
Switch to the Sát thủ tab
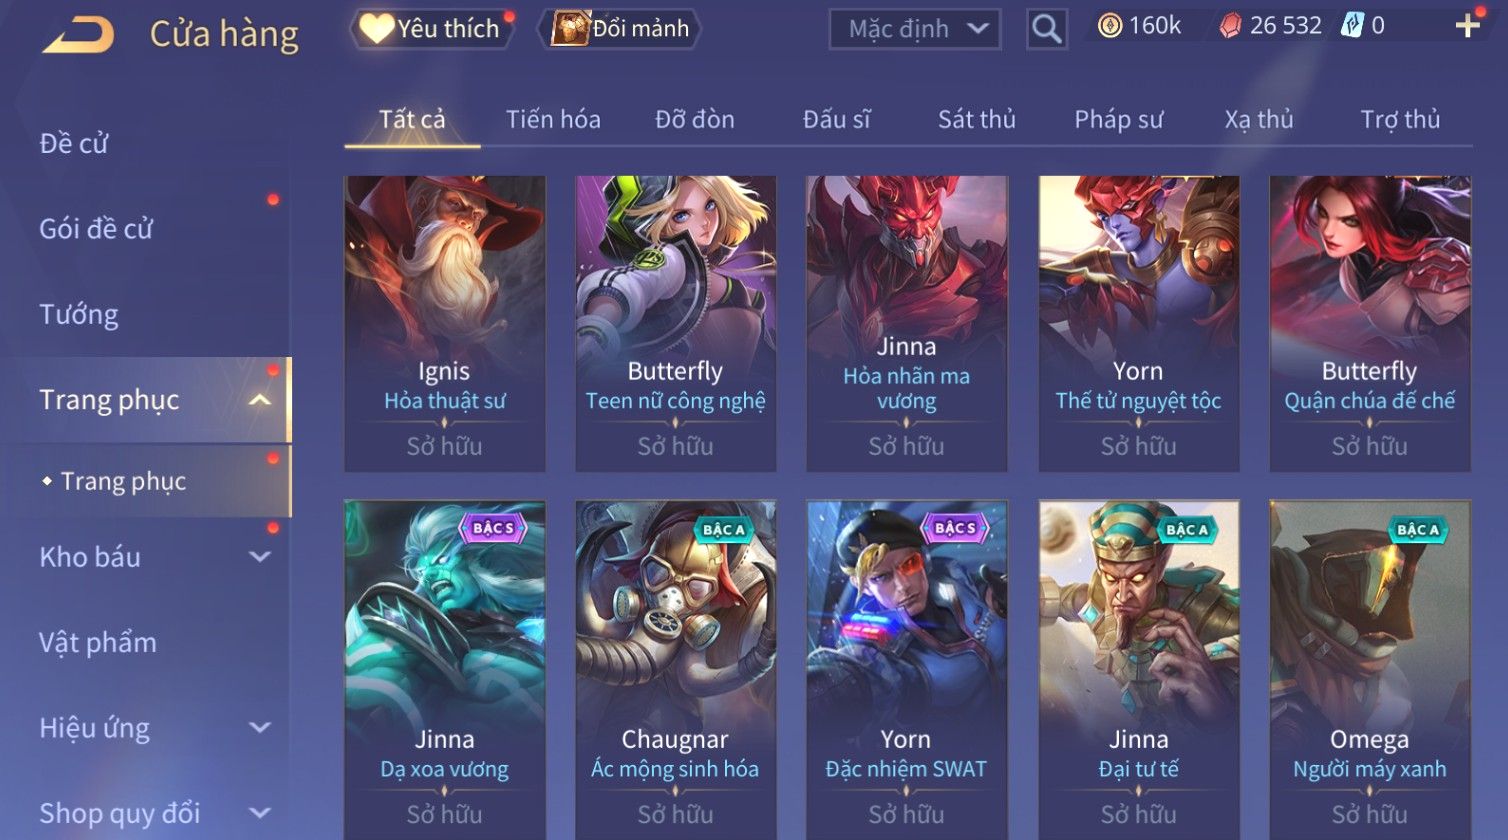pos(976,120)
